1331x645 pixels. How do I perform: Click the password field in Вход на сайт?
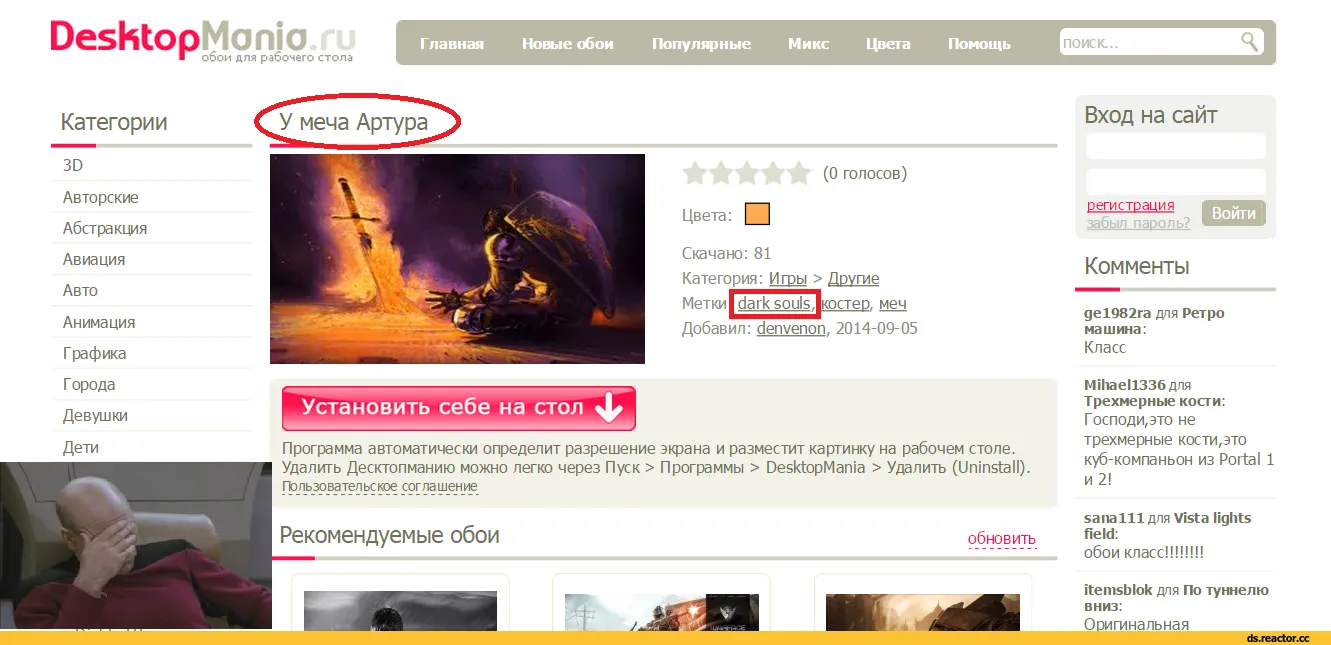1176,181
